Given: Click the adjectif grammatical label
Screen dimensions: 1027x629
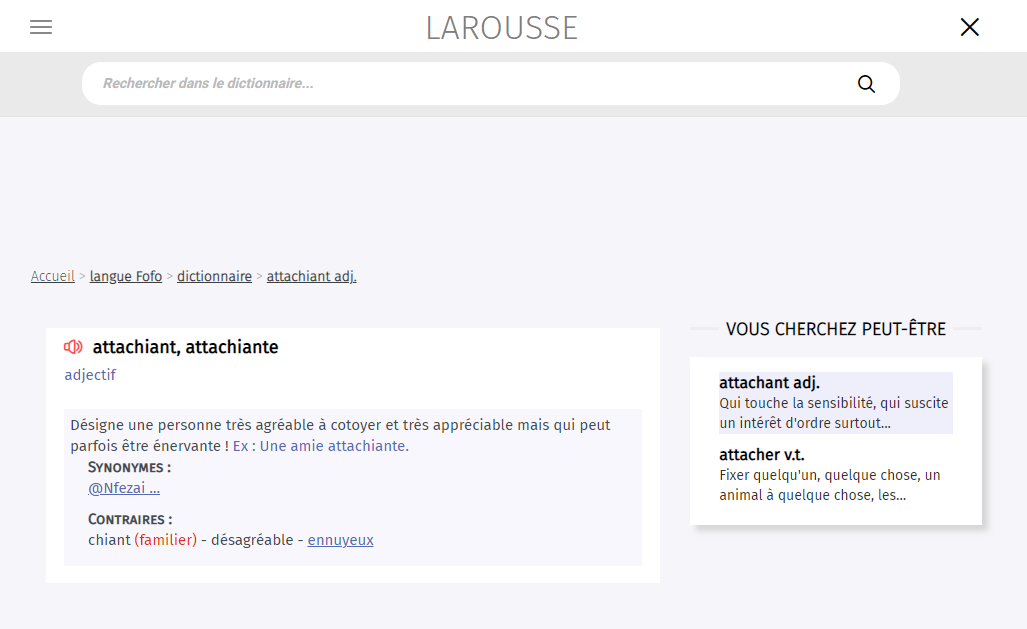Looking at the screenshot, I should (90, 375).
